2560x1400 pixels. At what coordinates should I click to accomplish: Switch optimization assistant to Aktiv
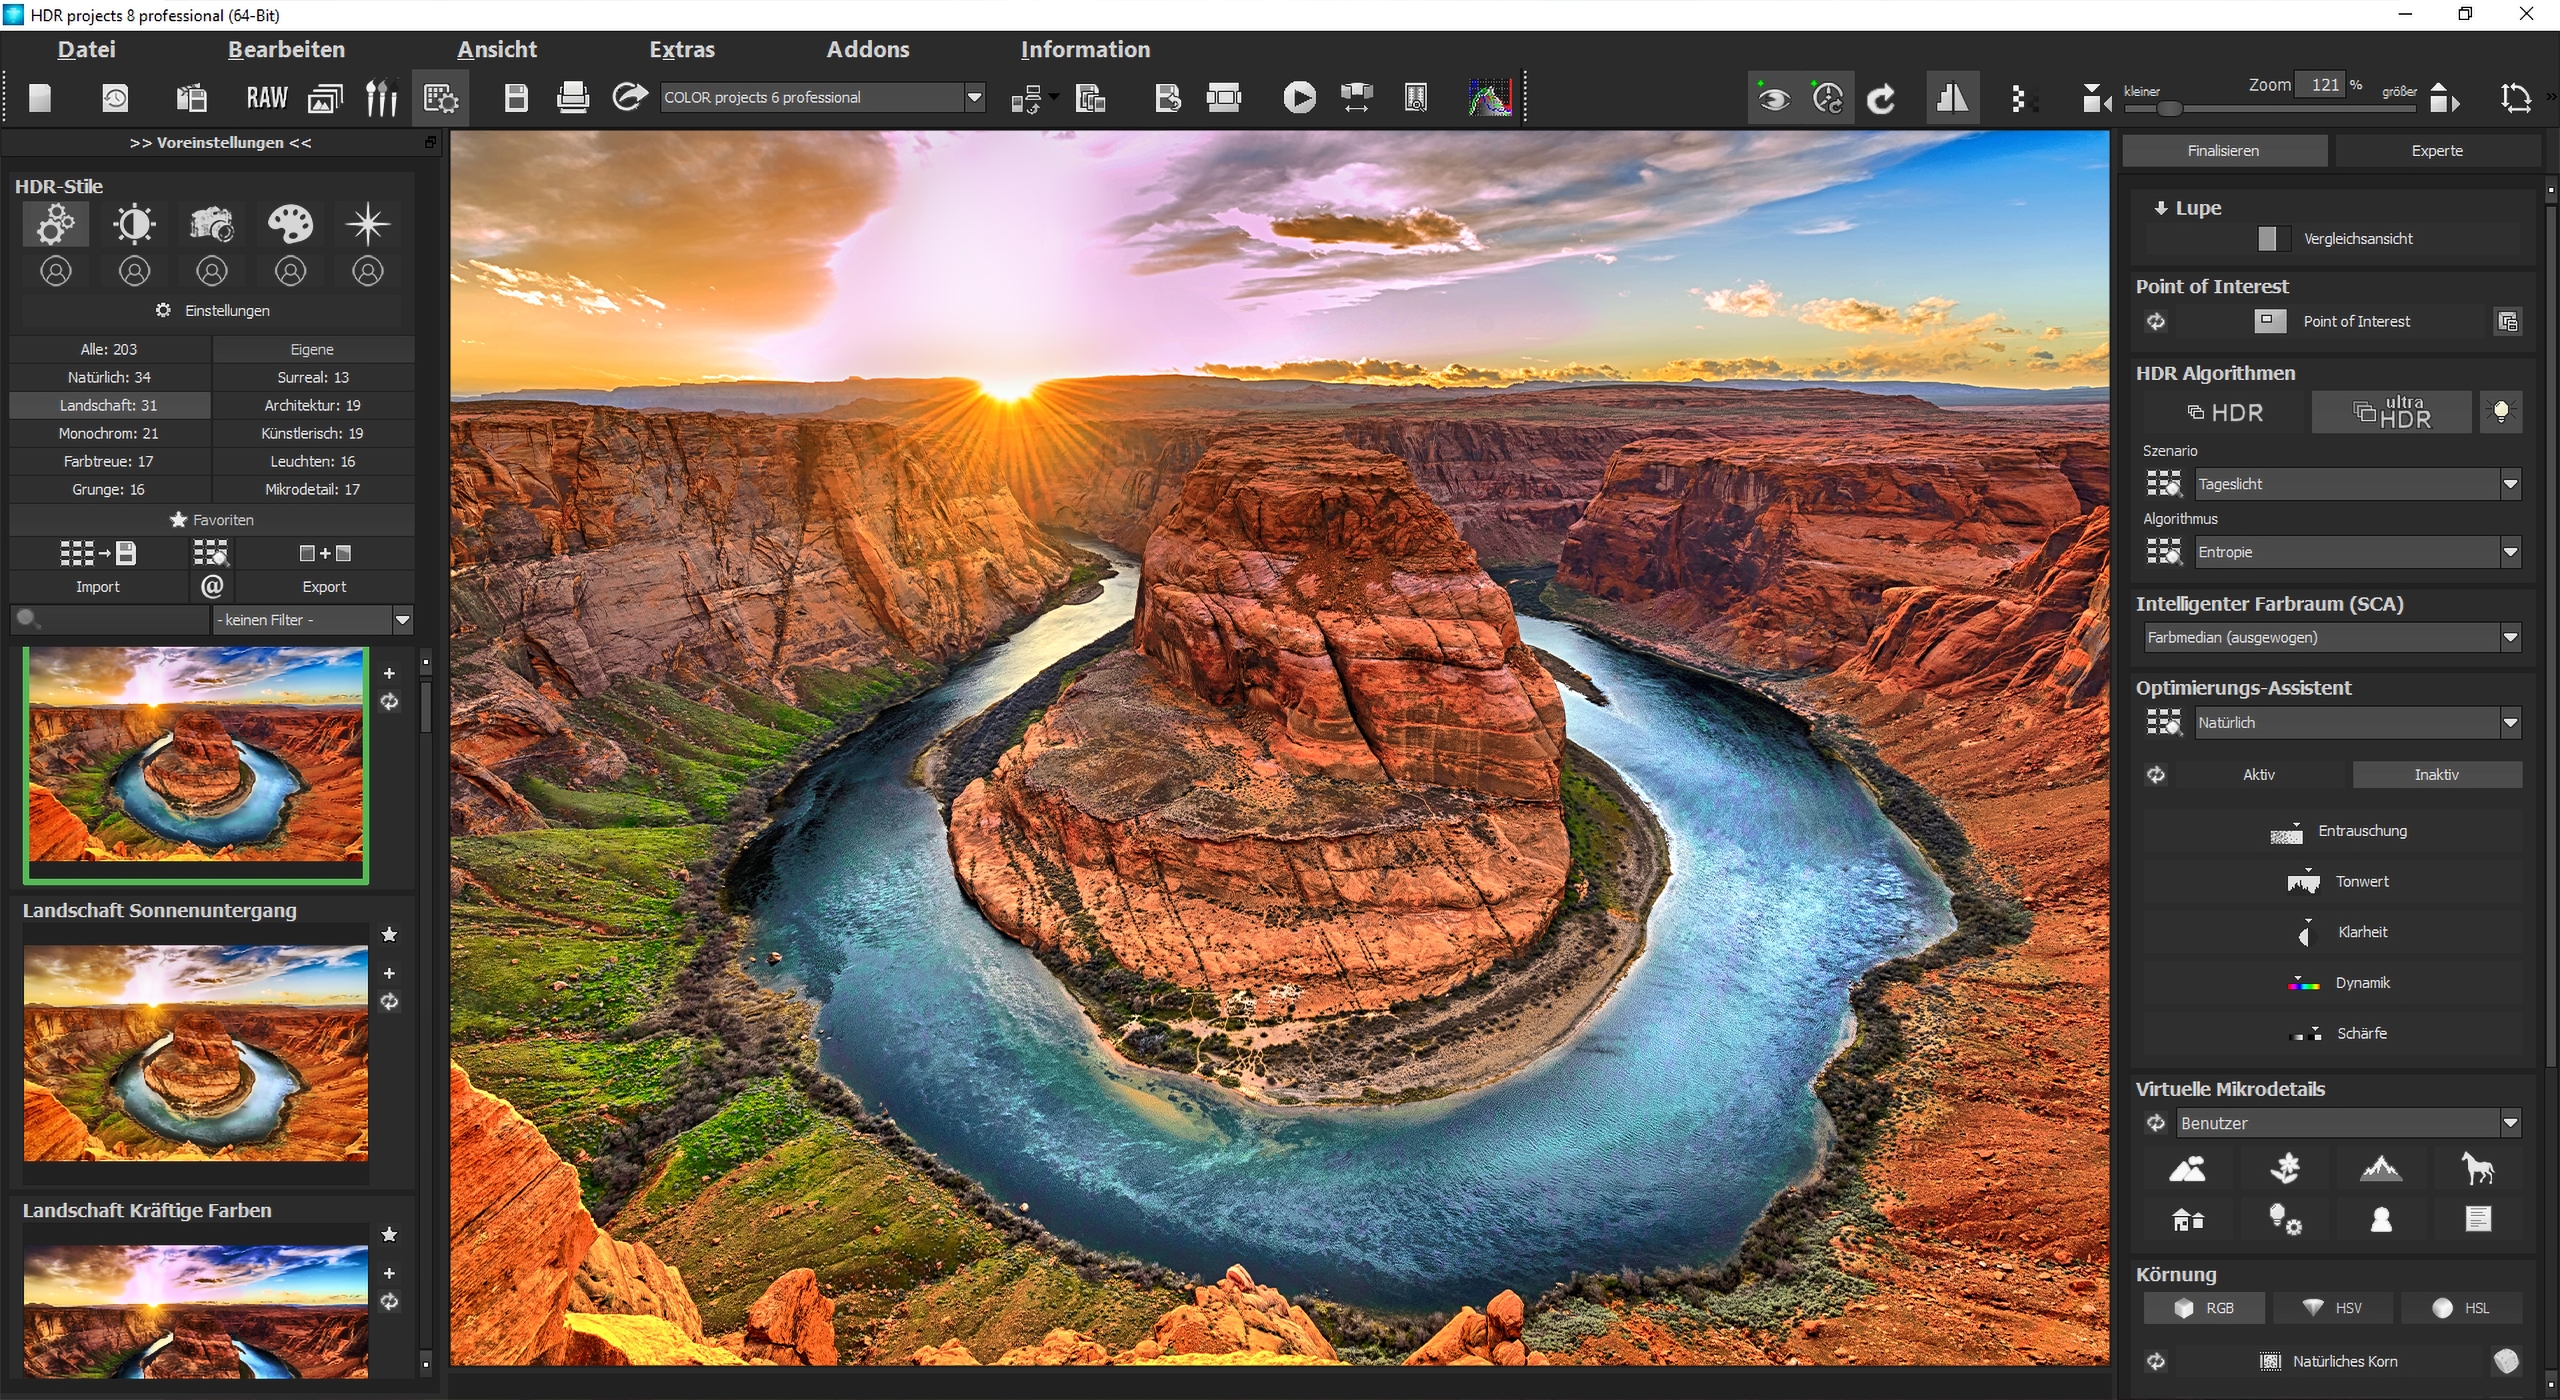coord(2258,775)
